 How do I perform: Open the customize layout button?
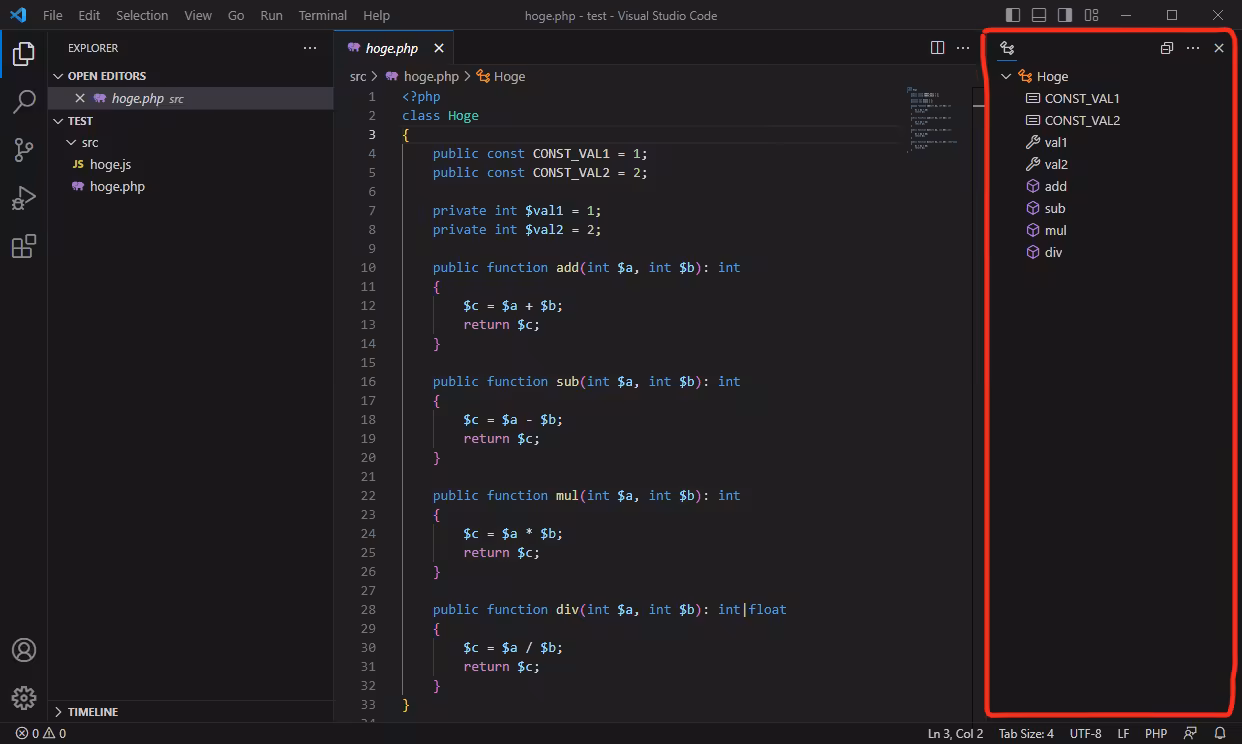coord(1091,15)
